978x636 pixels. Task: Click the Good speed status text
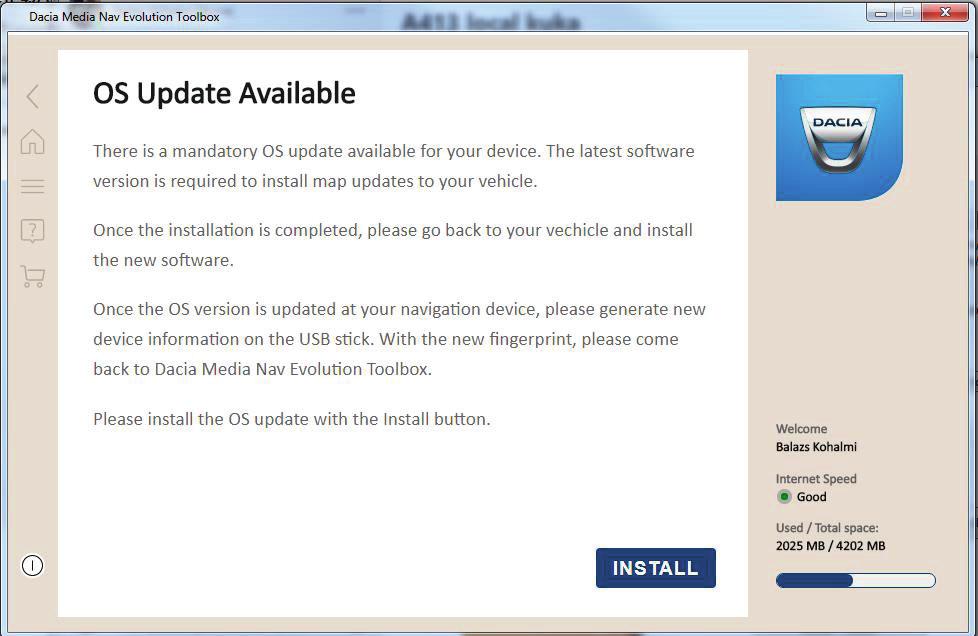click(x=811, y=497)
